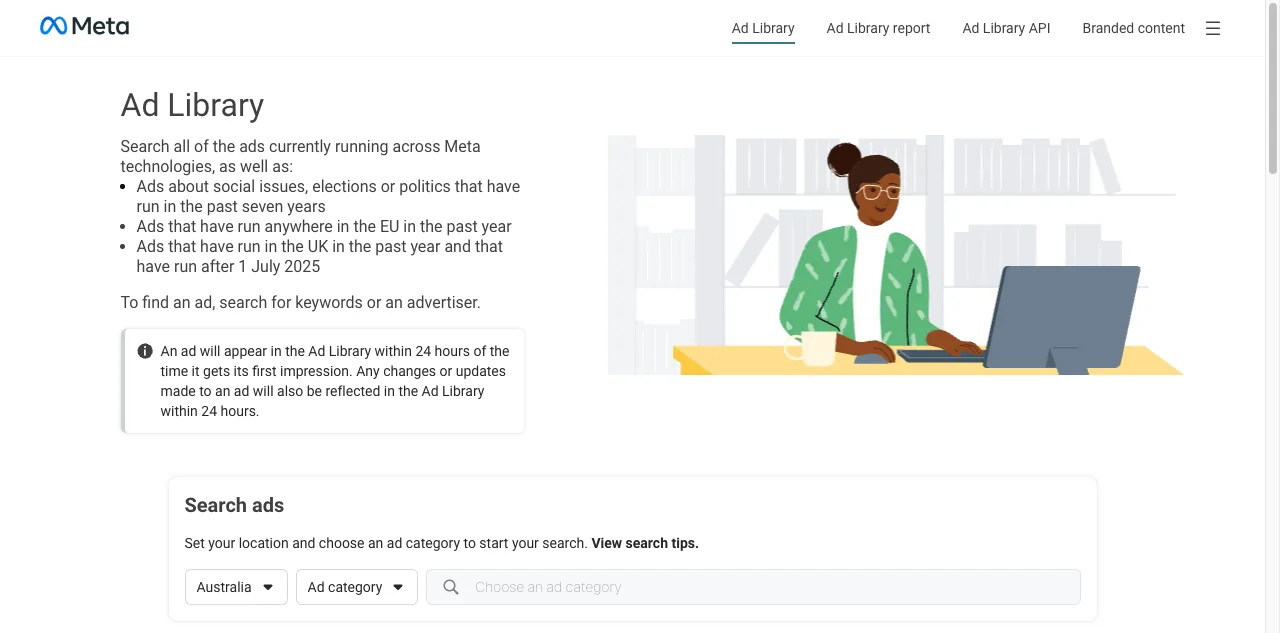Click 'To find an ad, search for keywords' text

[x=300, y=302]
